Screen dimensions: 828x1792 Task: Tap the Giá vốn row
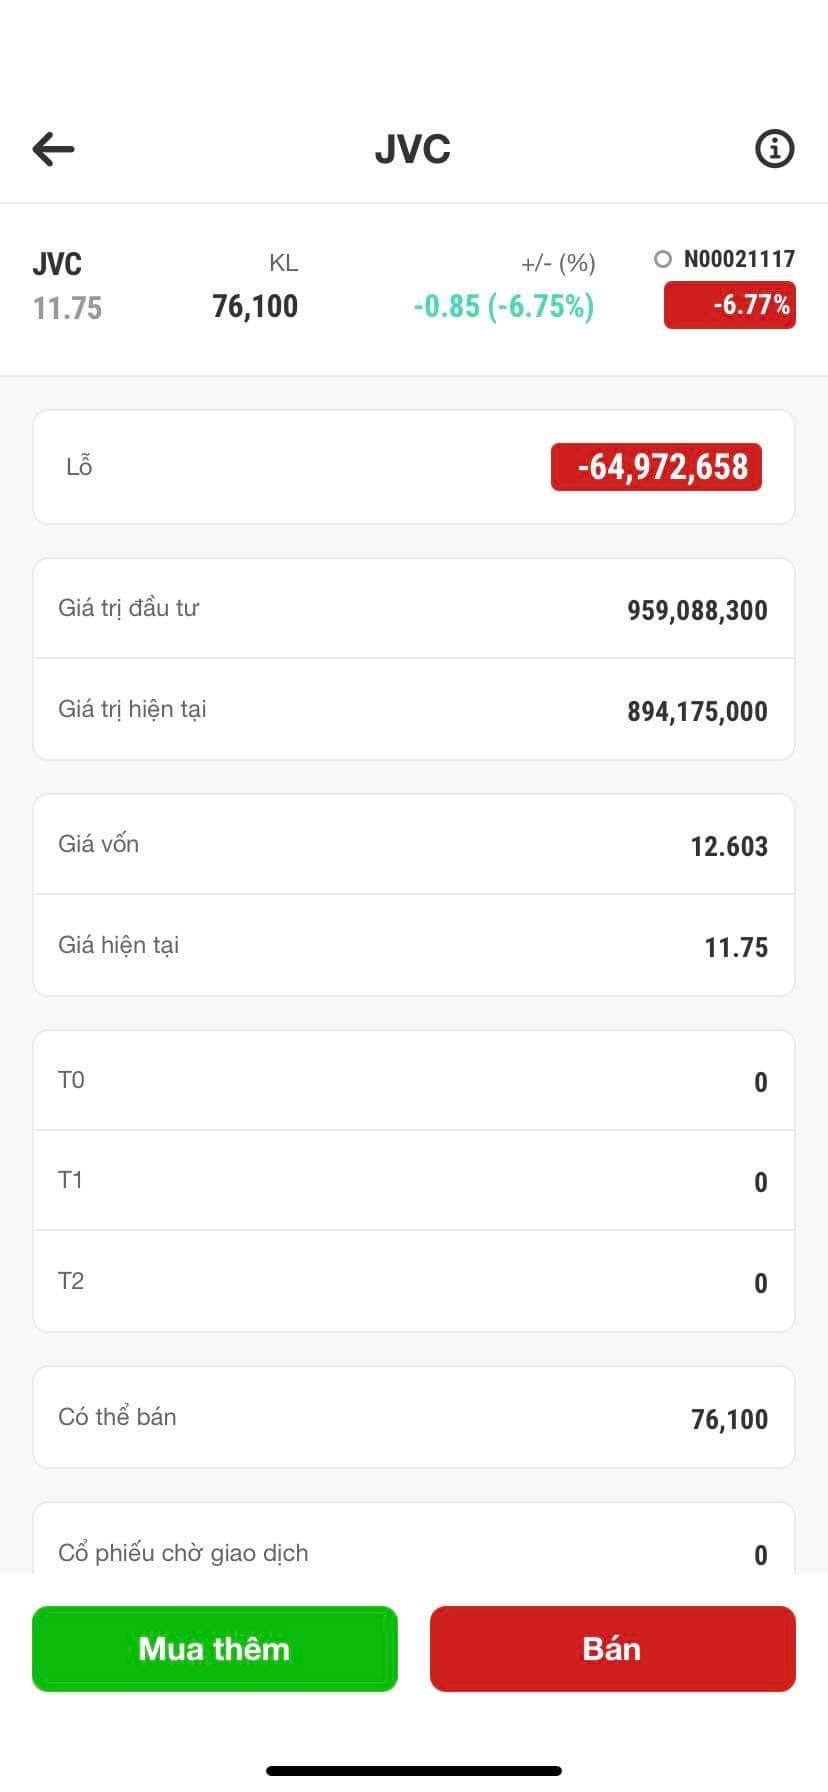click(x=414, y=845)
